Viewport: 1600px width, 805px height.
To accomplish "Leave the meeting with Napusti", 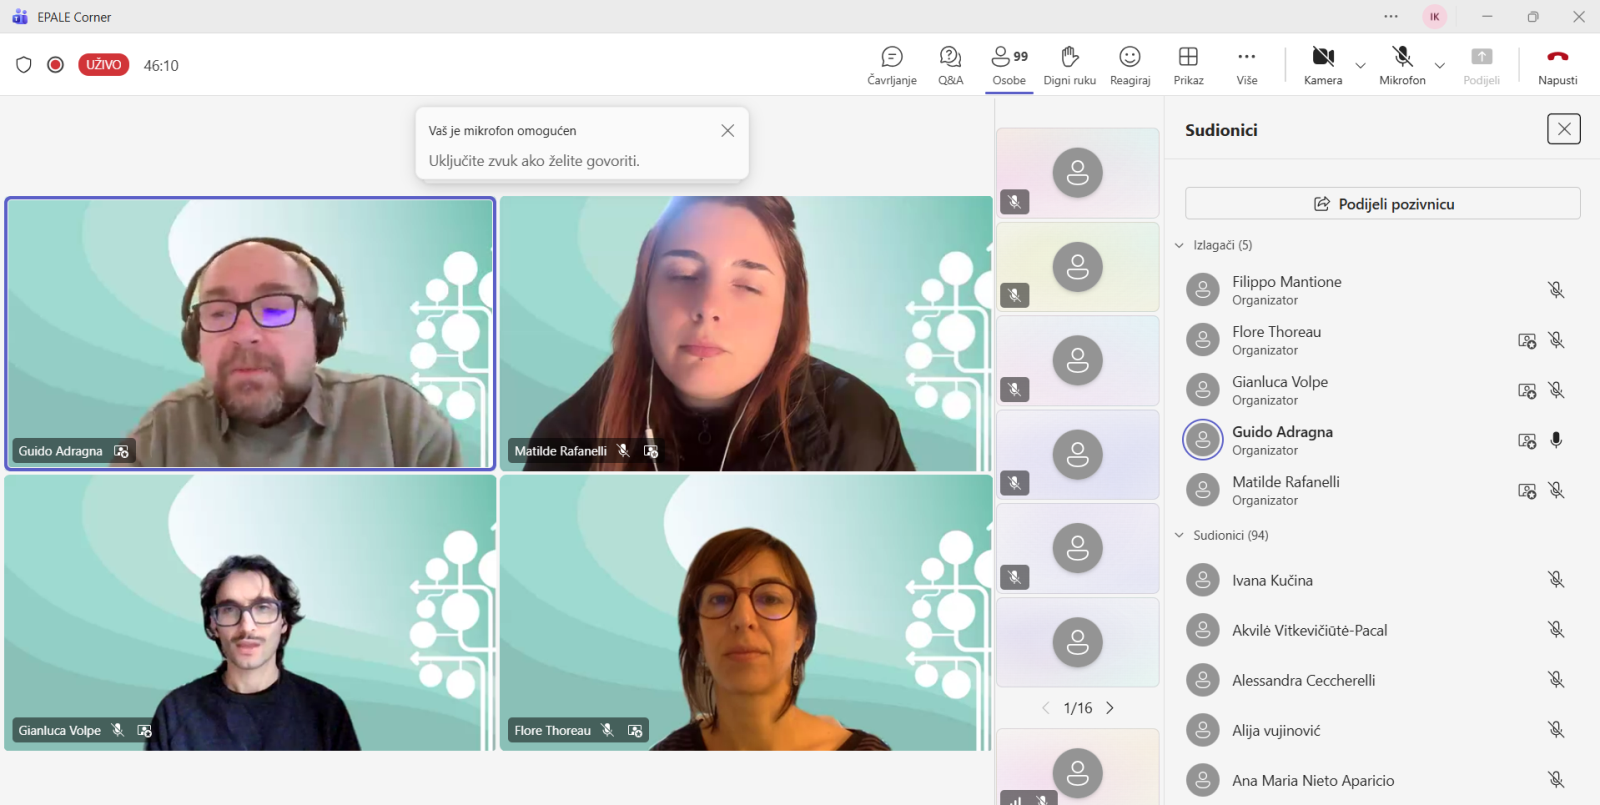I will click(1557, 65).
